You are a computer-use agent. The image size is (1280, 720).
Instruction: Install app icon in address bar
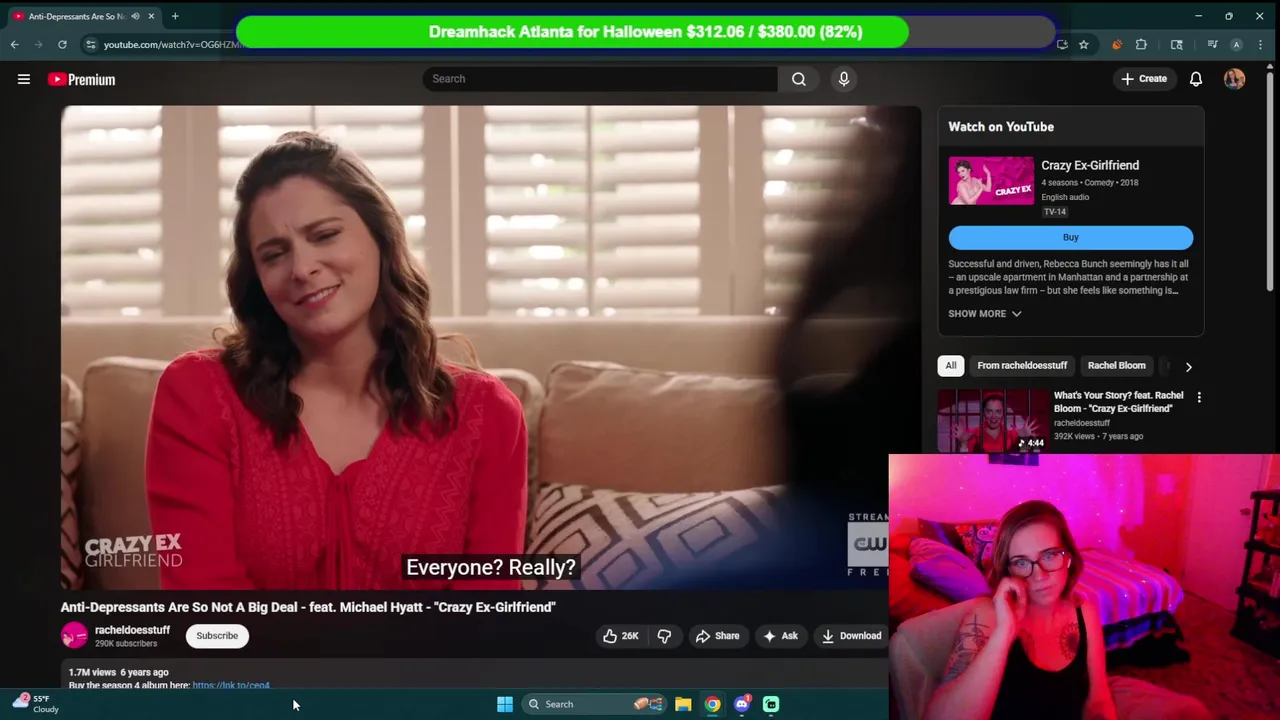1062,44
